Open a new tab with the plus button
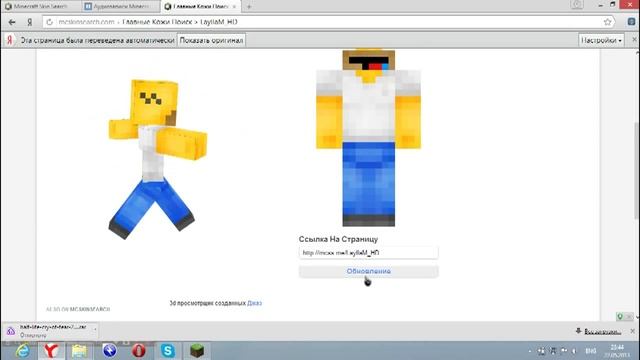Viewport: 640px width, 360px height. click(249, 7)
